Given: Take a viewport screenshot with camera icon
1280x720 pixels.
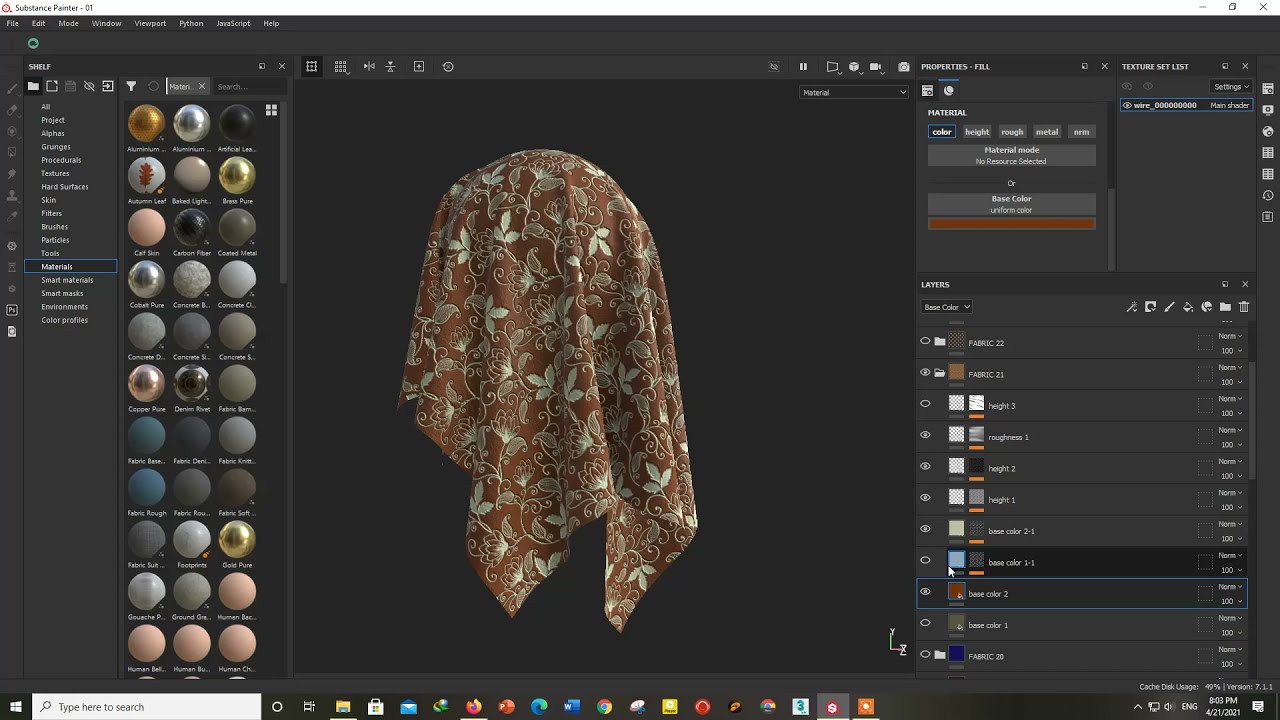Looking at the screenshot, I should [x=904, y=66].
